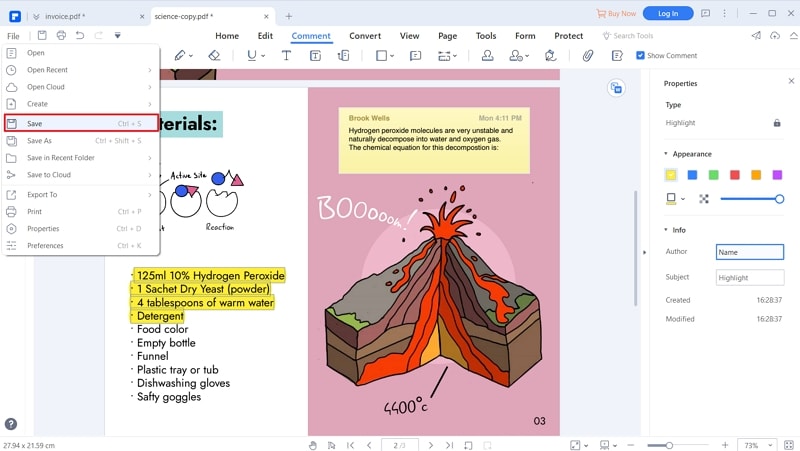Open the comment notes list icon
800x451 pixels.
[x=617, y=56]
